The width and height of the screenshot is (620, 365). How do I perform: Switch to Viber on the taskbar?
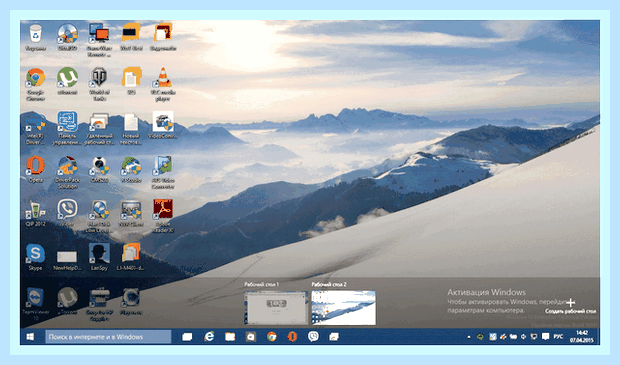313,337
